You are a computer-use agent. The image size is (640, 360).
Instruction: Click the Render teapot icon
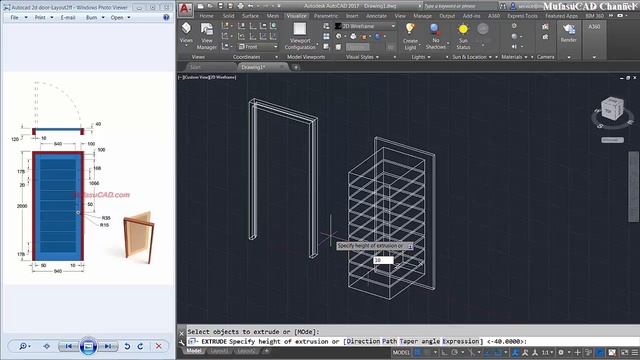[568, 29]
